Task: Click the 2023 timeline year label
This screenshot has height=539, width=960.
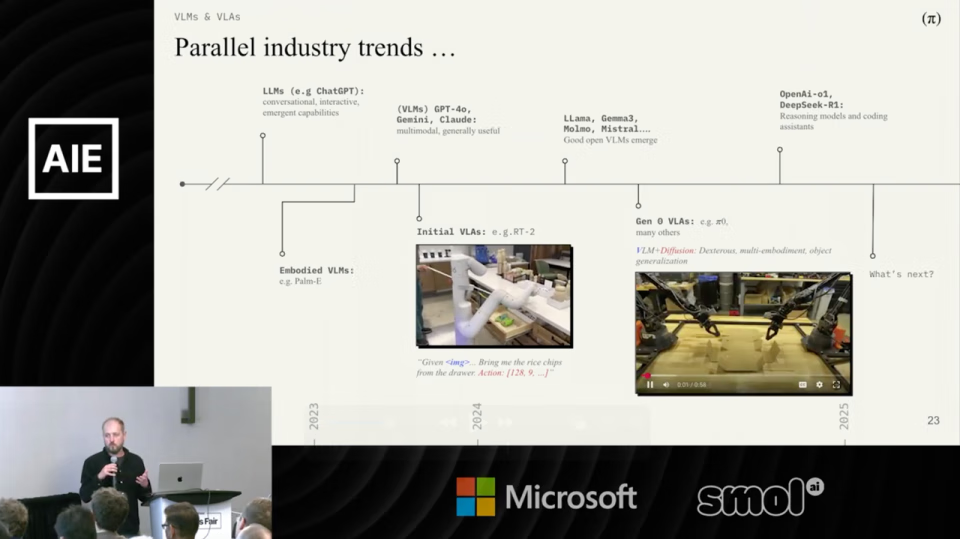Action: click(x=313, y=416)
